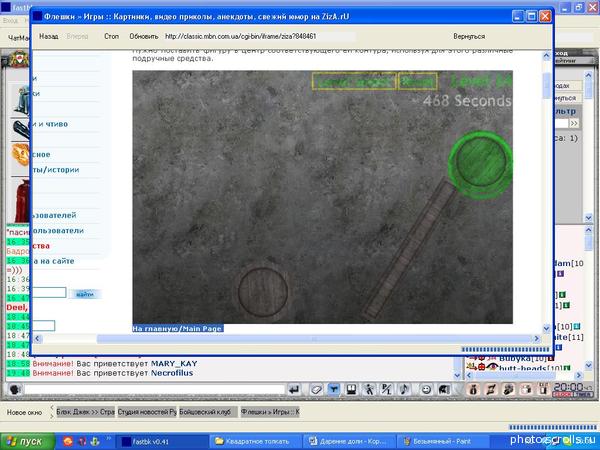Click the dark round icon left of the chat input
This screenshot has width=600, height=450.
coord(15,390)
